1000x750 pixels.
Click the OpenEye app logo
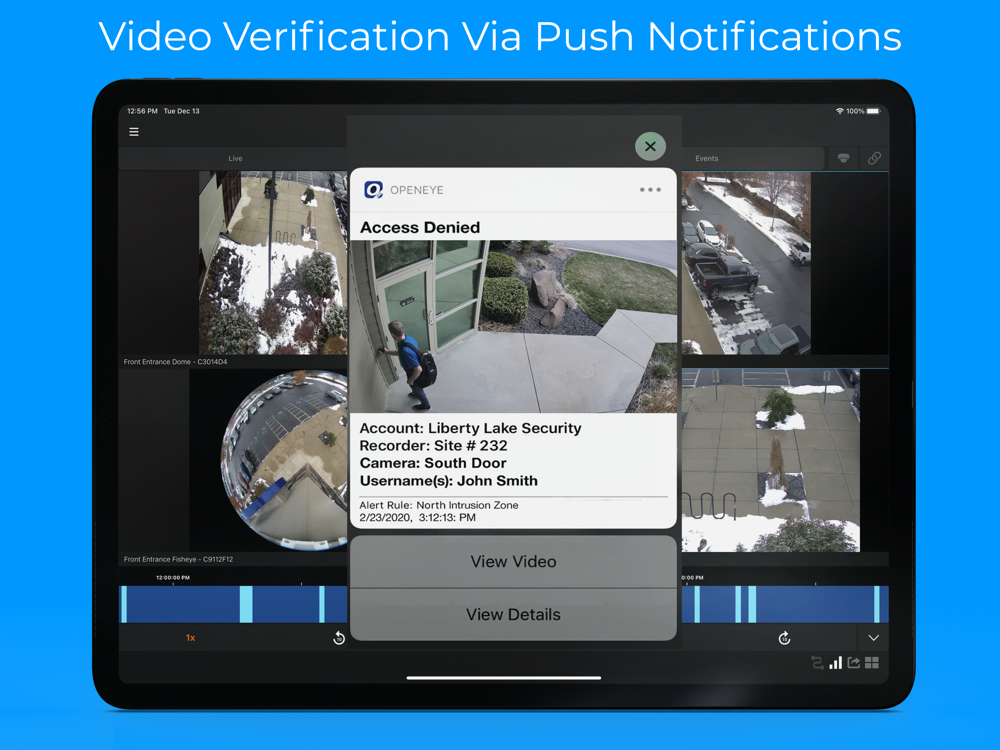pyautogui.click(x=373, y=189)
